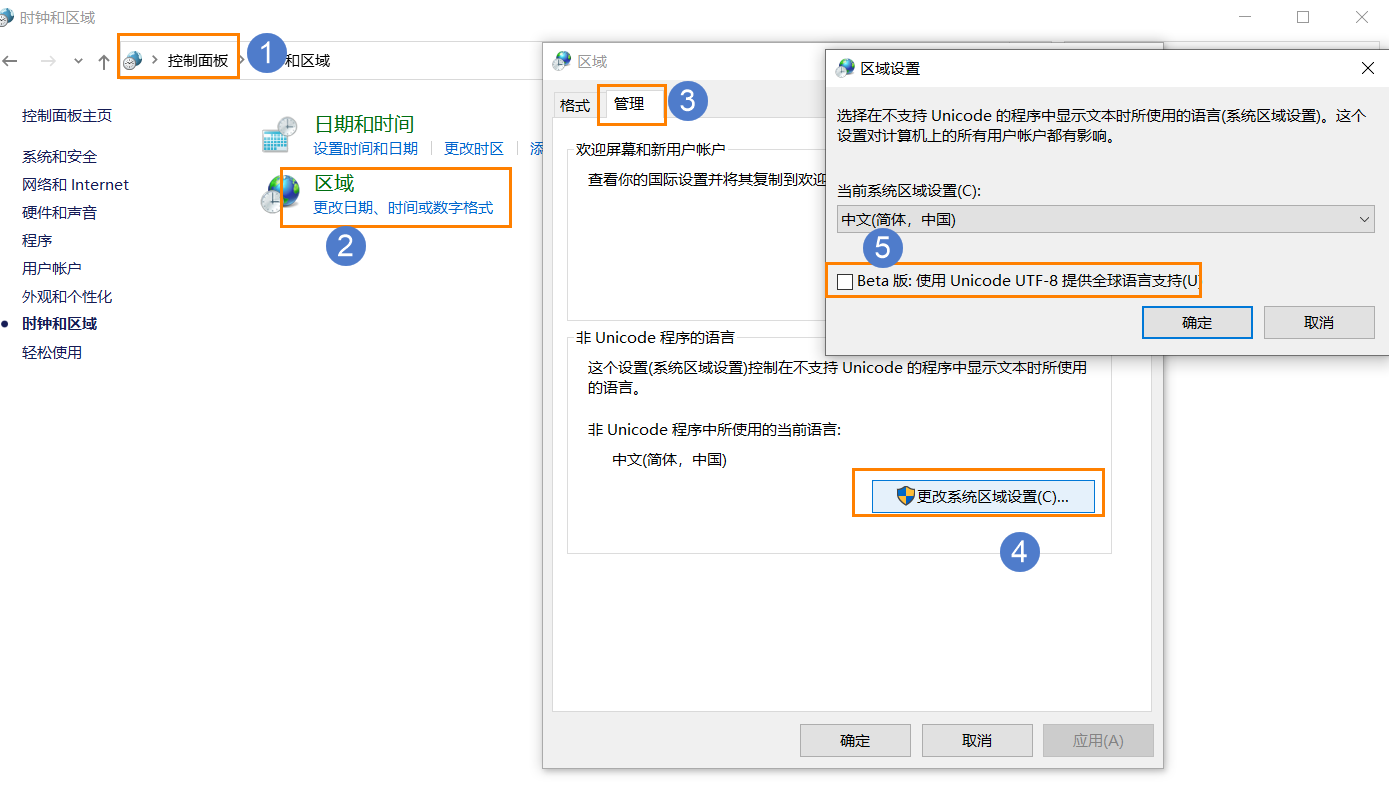This screenshot has width=1389, height=786.
Task: Click the 更改系统区域设置(C)... button
Action: pos(983,497)
